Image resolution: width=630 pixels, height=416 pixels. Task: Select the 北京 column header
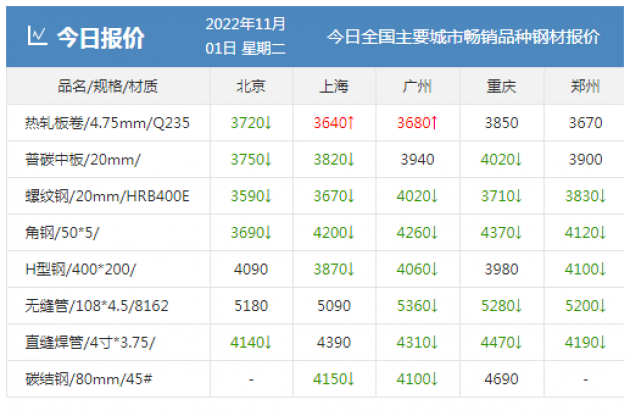pyautogui.click(x=251, y=86)
